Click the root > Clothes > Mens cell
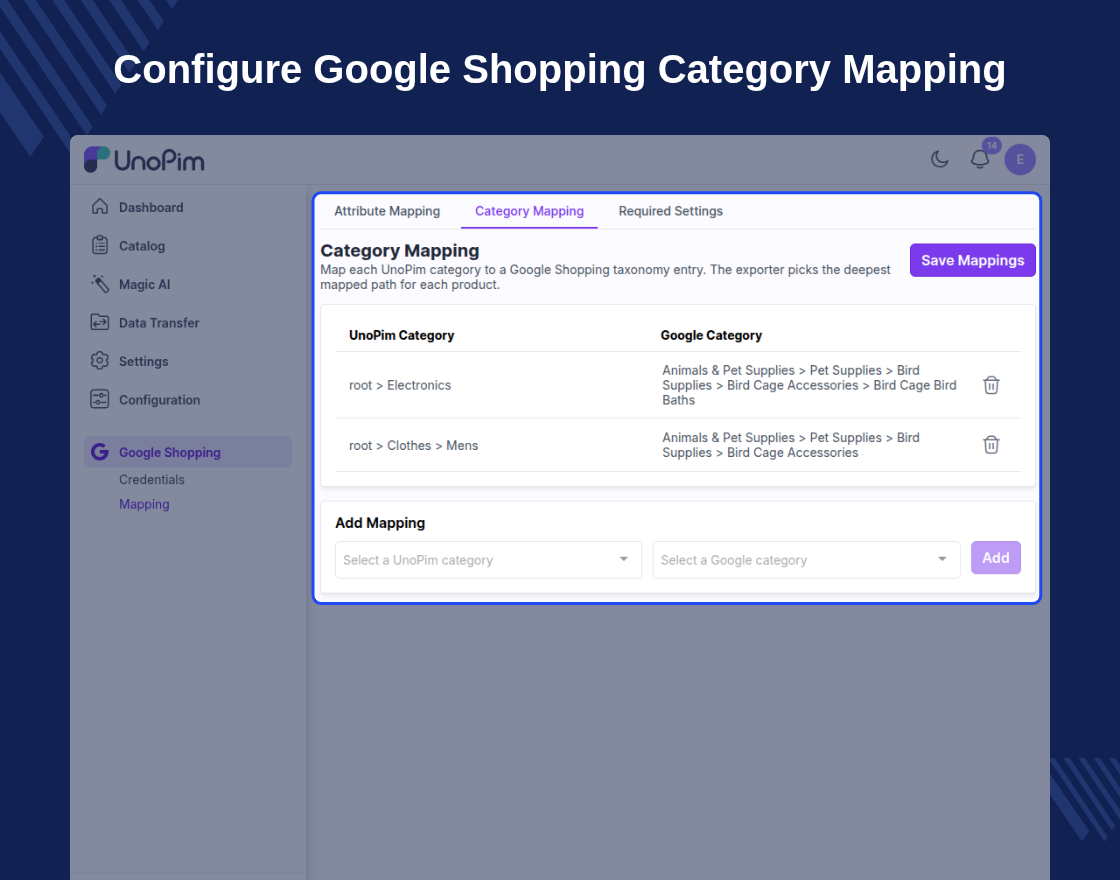 click(414, 445)
